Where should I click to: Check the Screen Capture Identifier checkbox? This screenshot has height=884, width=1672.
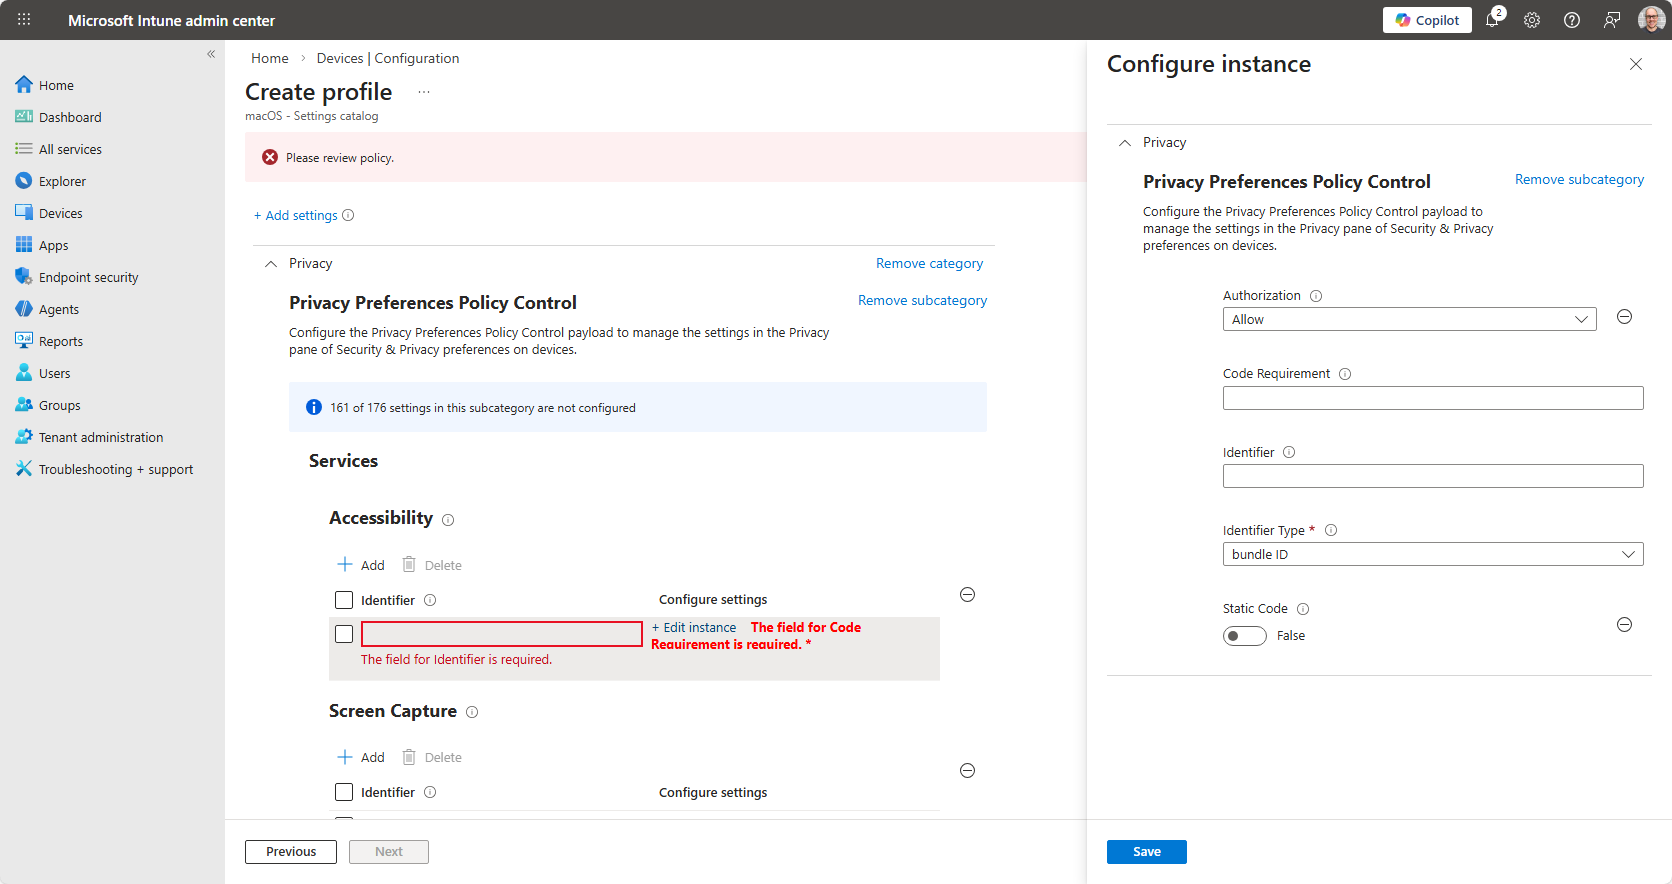(x=344, y=792)
